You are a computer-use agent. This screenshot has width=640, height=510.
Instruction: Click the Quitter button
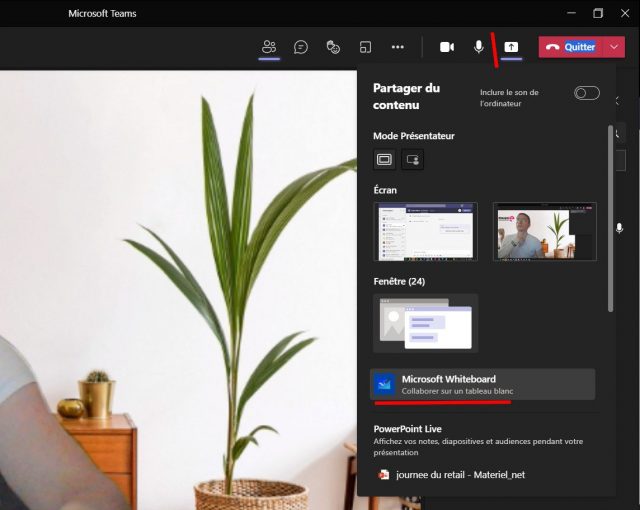point(570,47)
